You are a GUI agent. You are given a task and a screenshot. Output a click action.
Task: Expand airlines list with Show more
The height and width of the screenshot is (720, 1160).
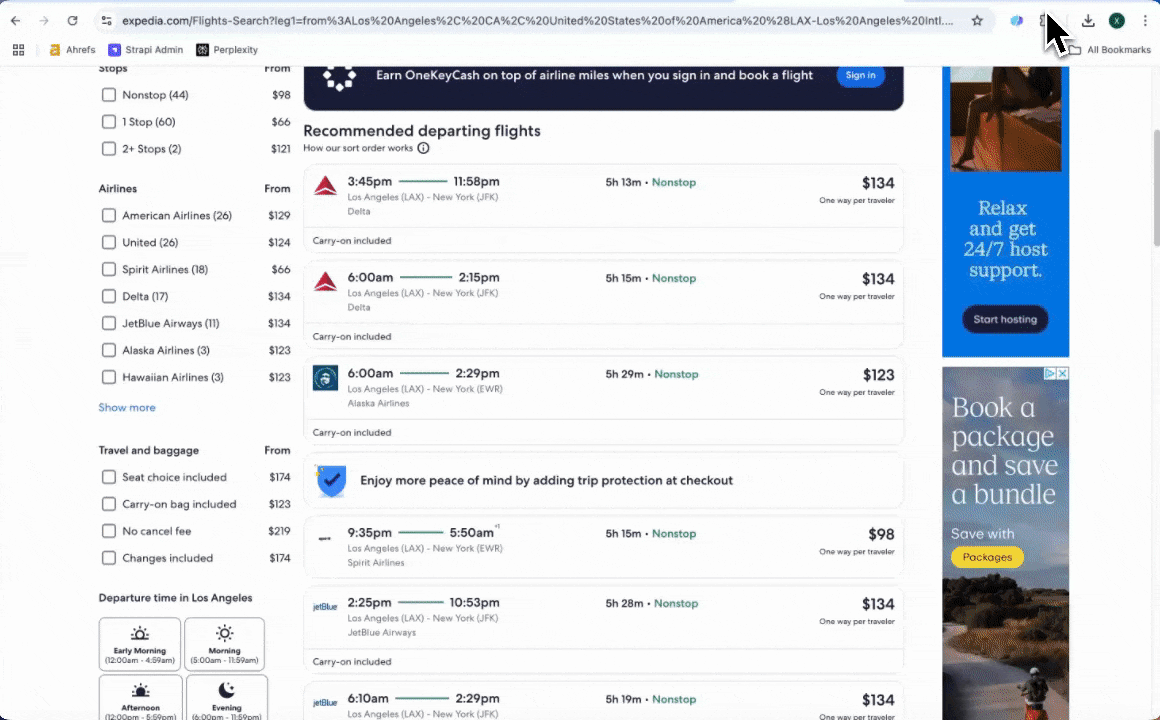pos(127,408)
